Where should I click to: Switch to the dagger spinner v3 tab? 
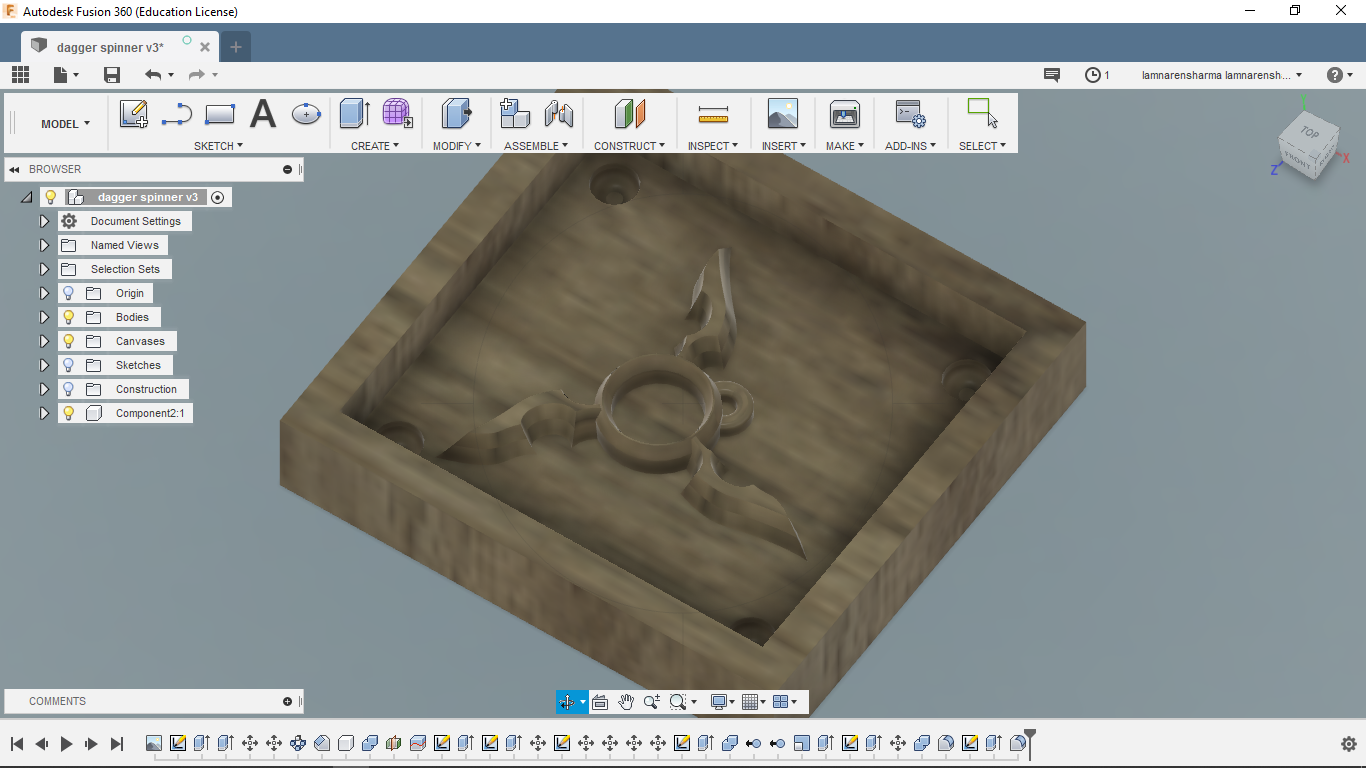tap(110, 47)
